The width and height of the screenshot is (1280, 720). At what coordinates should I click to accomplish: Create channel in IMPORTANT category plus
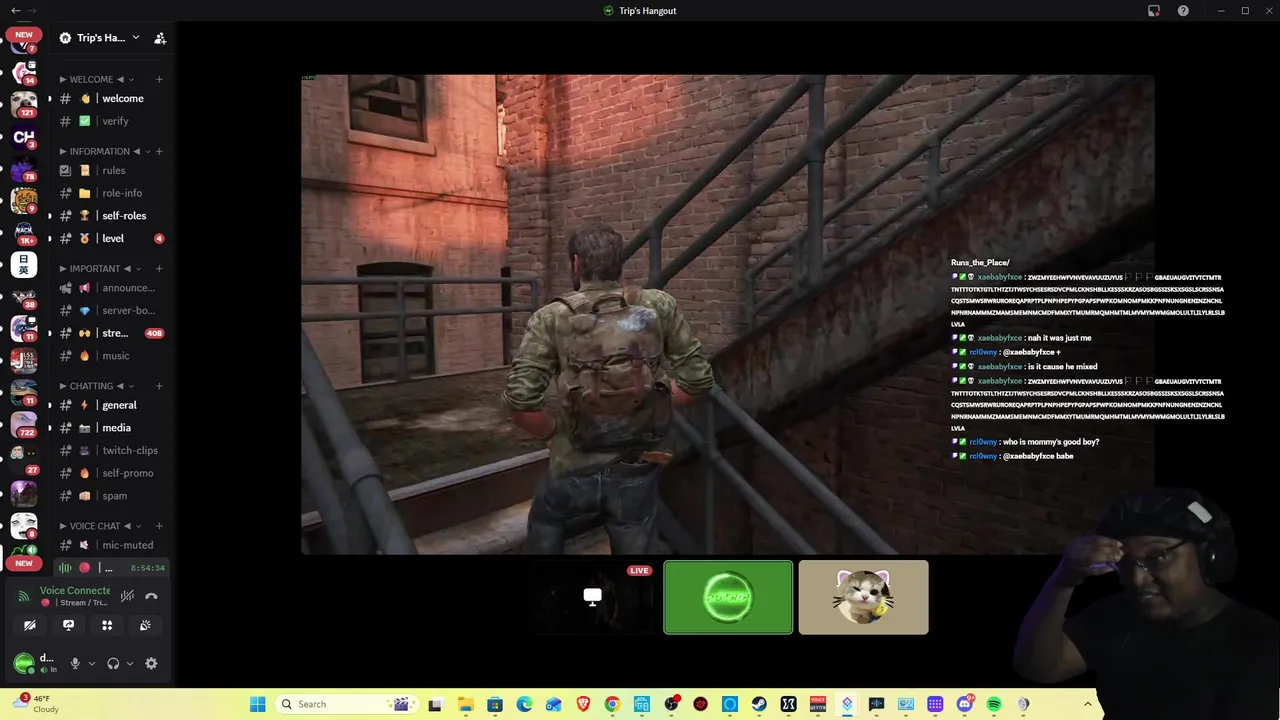(159, 268)
